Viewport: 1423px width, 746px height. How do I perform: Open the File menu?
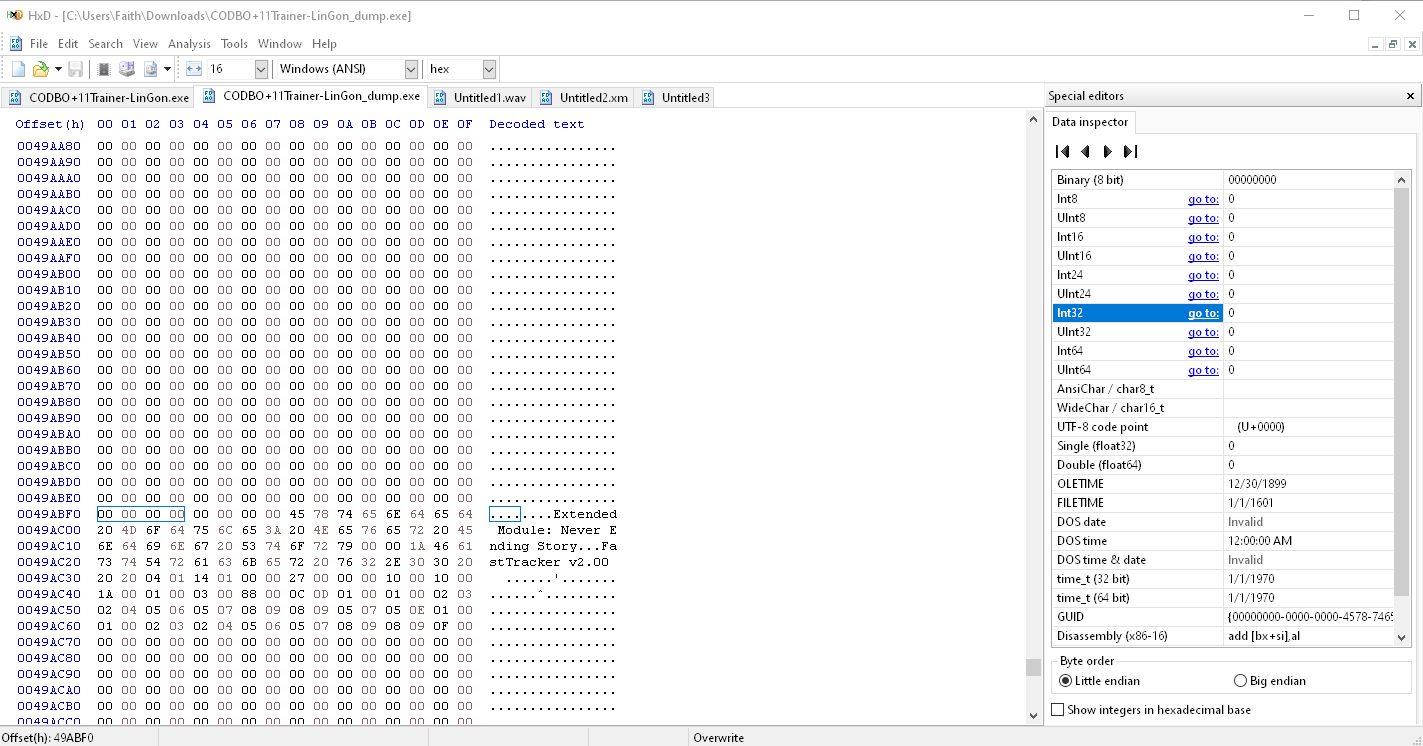[39, 44]
